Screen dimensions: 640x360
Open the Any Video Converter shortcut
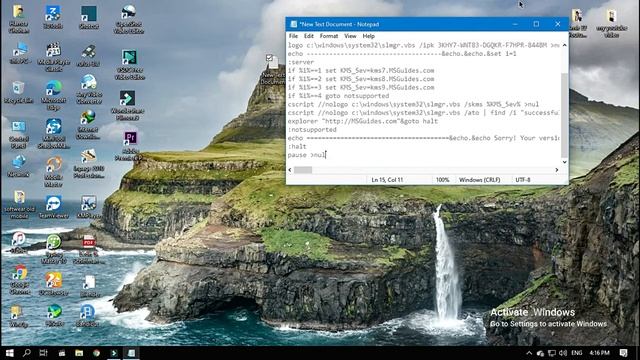pyautogui.click(x=89, y=89)
